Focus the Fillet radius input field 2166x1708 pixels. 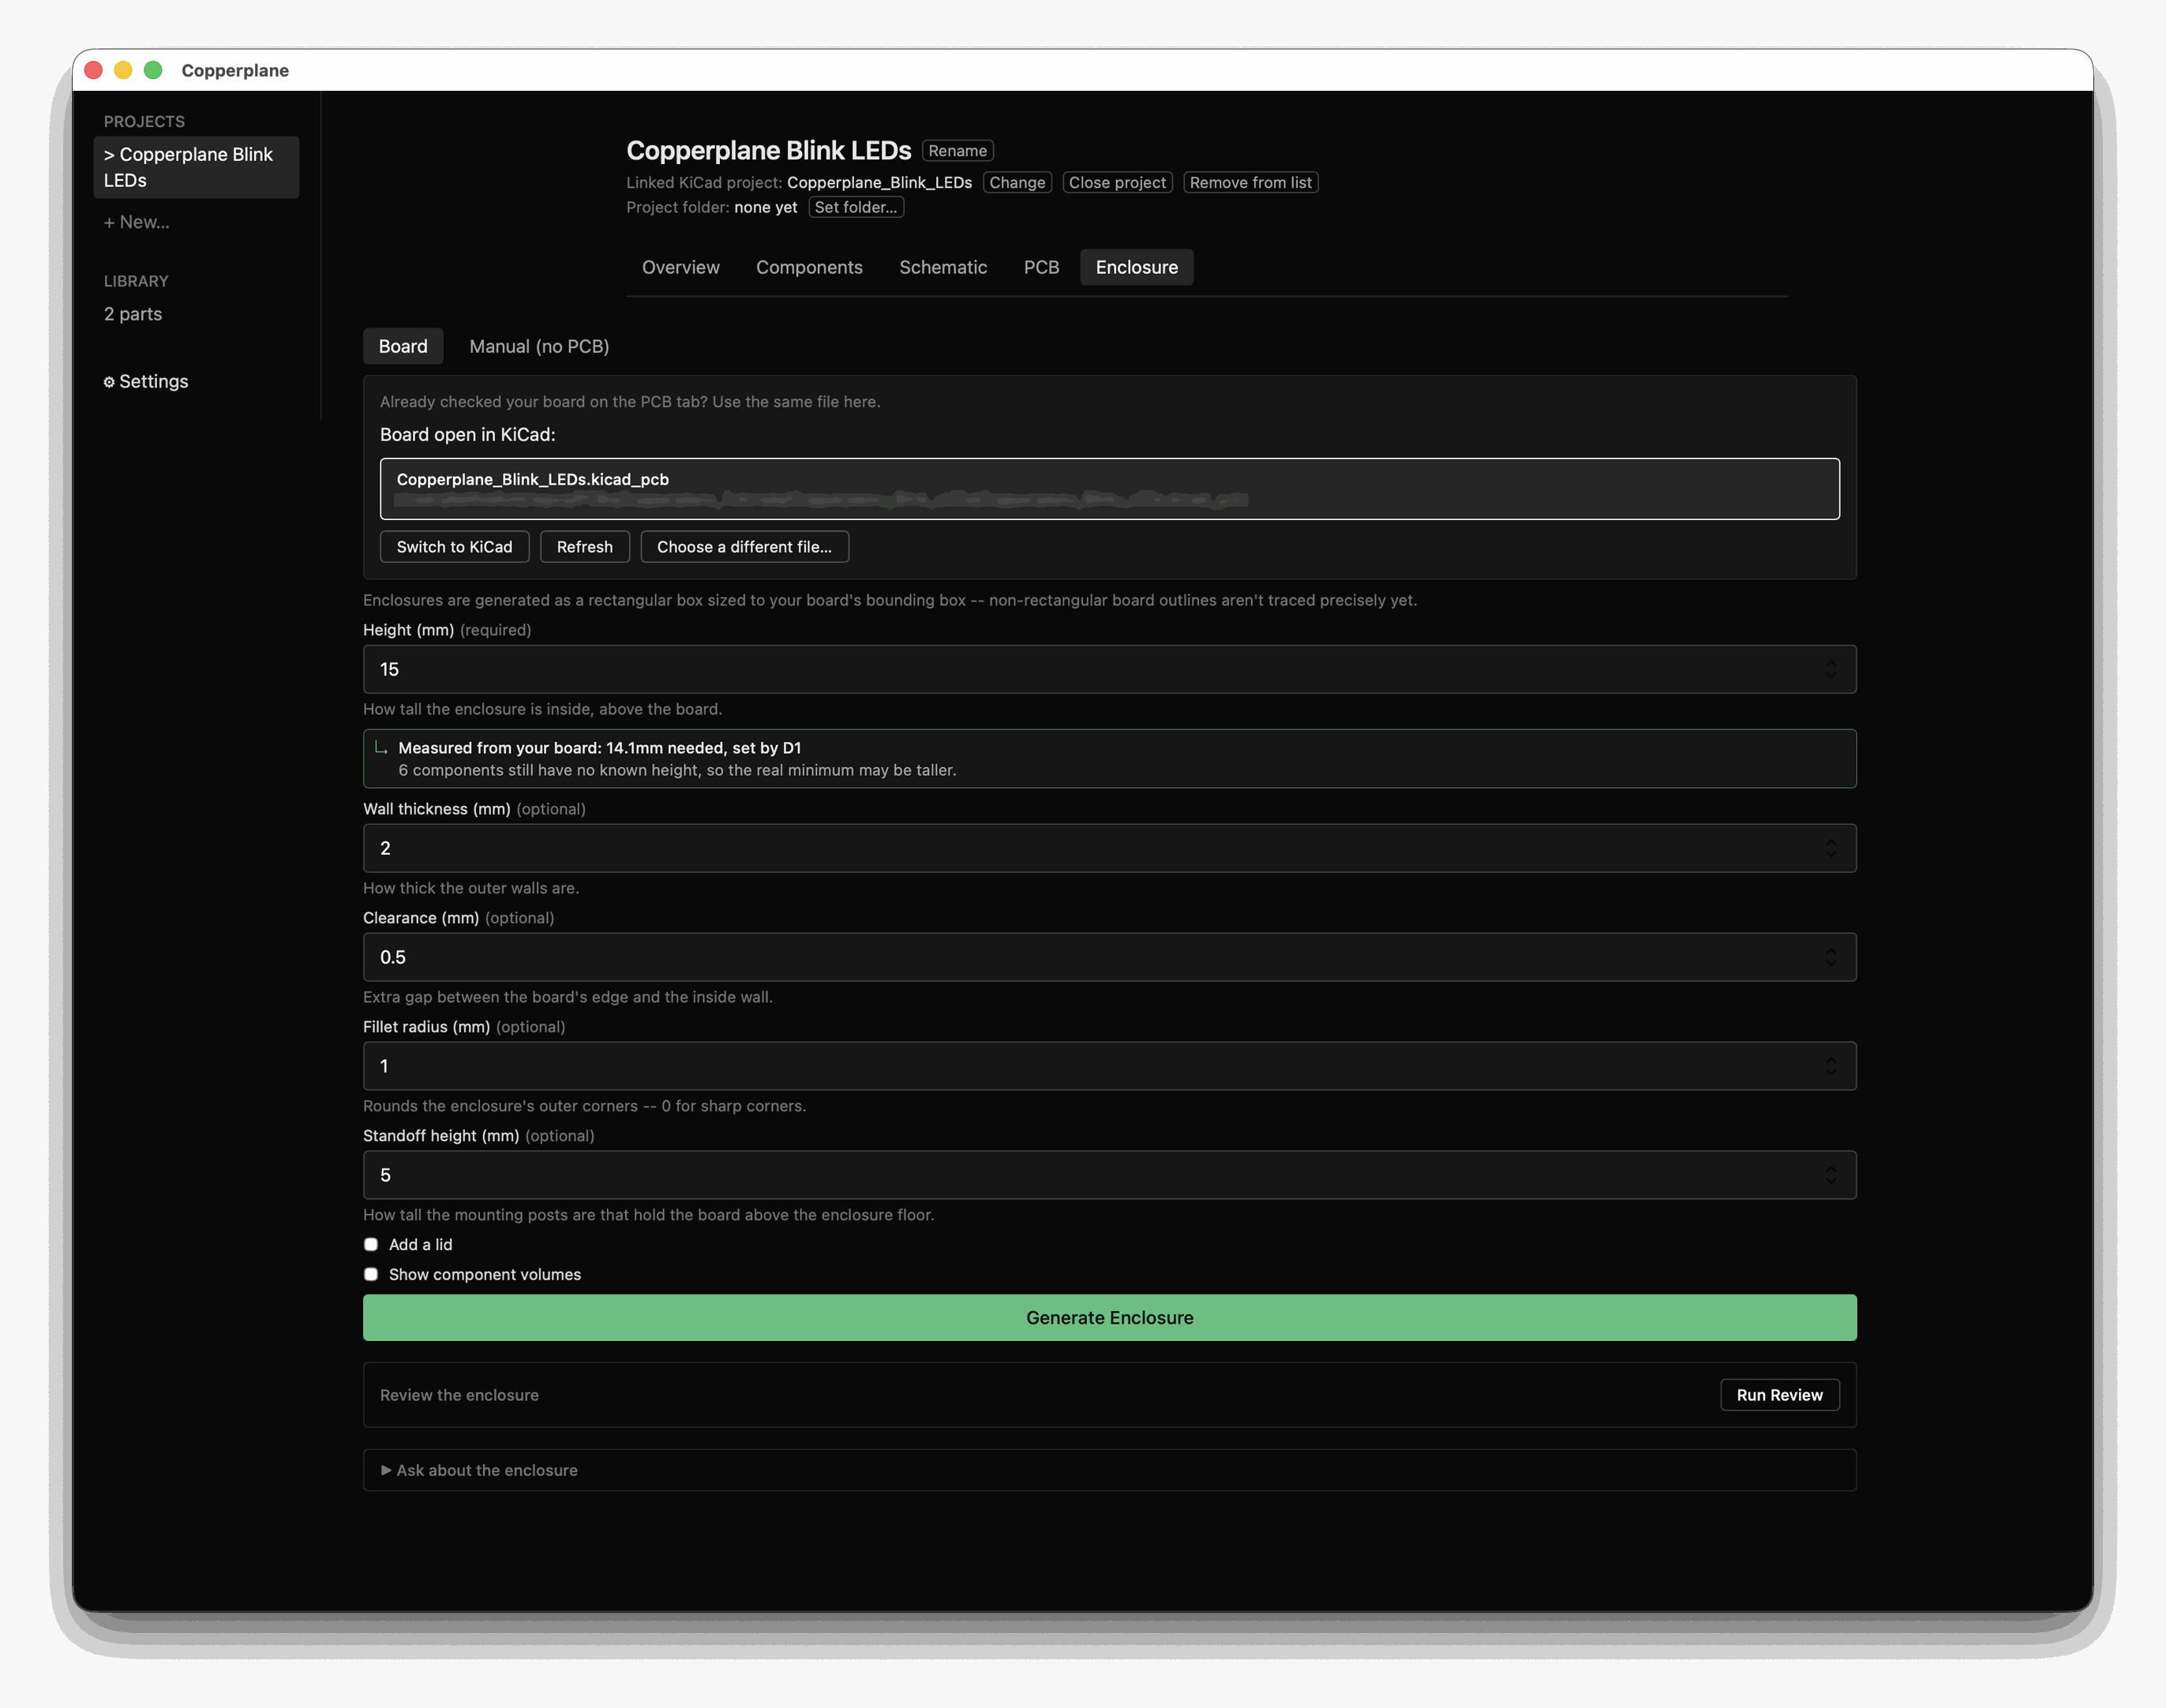point(1109,1066)
